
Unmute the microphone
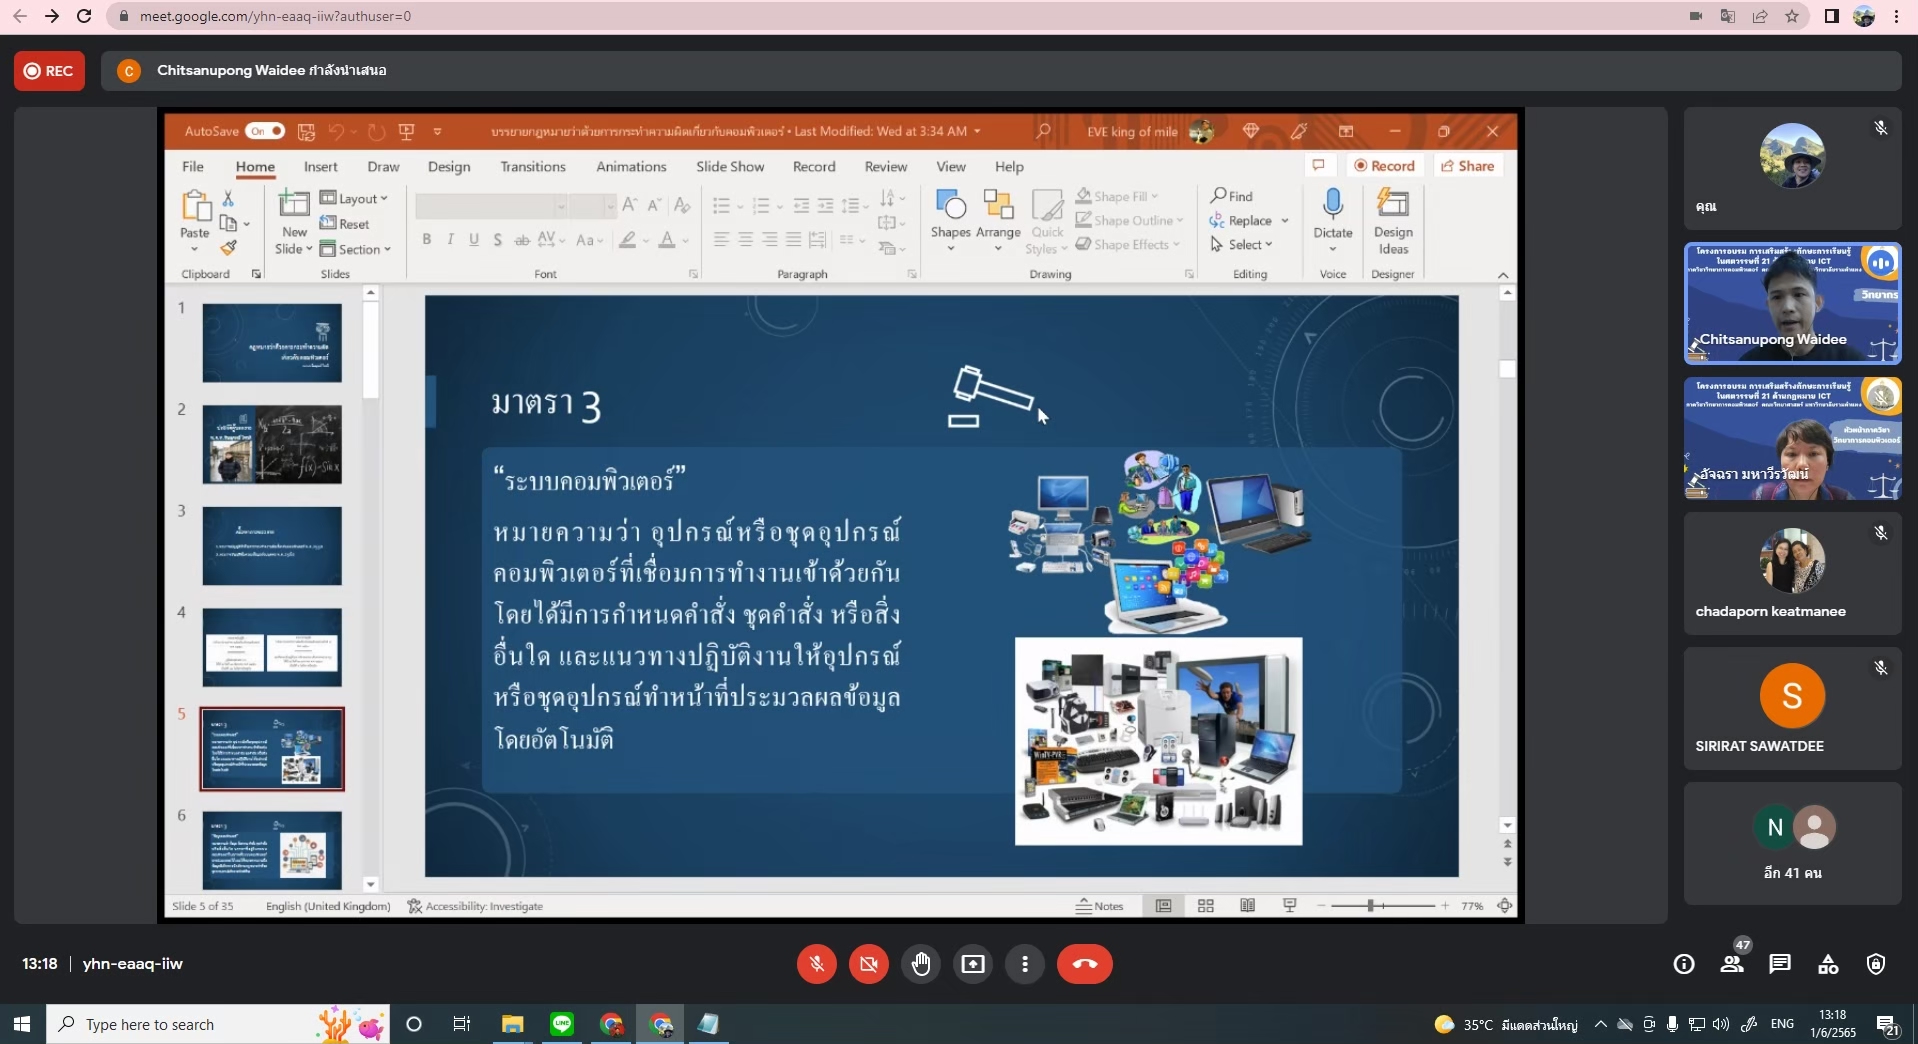[x=817, y=964]
